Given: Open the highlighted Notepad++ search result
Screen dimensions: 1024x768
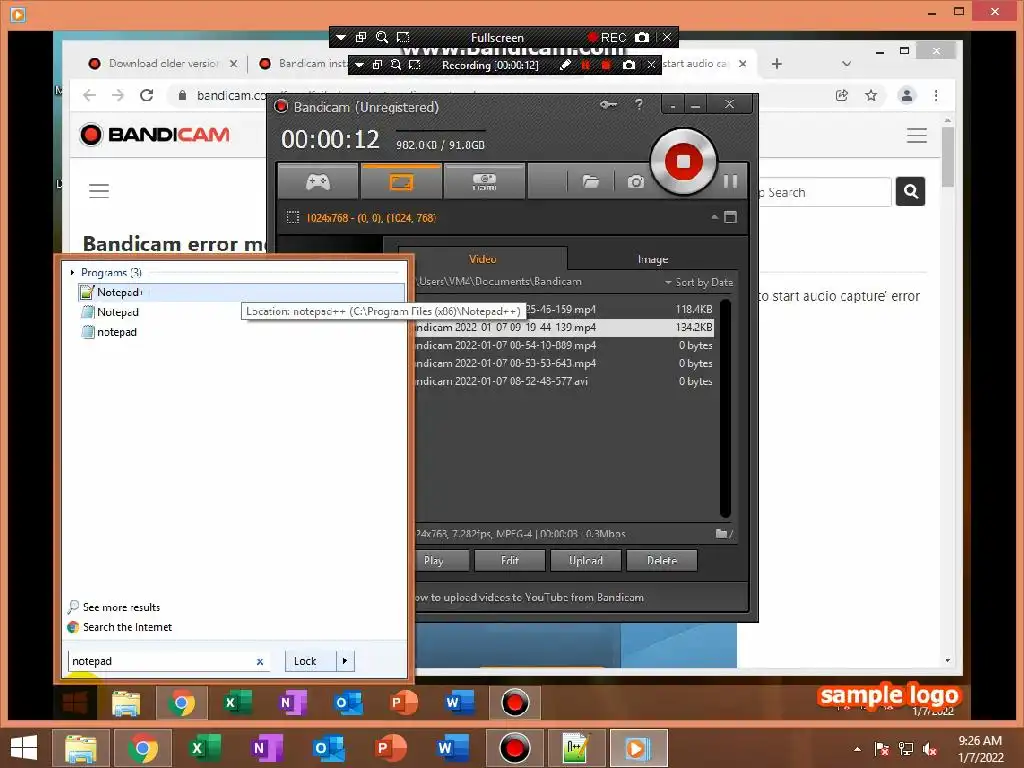Looking at the screenshot, I should click(241, 292).
